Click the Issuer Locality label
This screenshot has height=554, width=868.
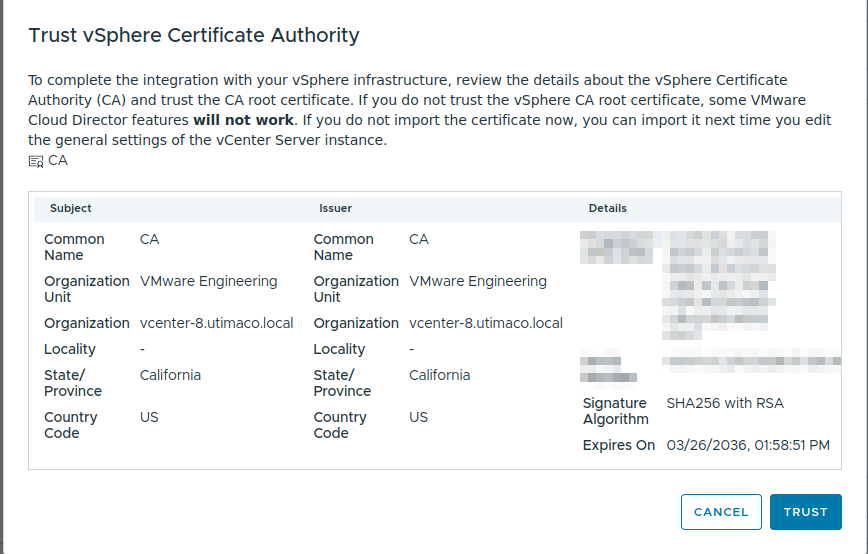pyautogui.click(x=339, y=349)
